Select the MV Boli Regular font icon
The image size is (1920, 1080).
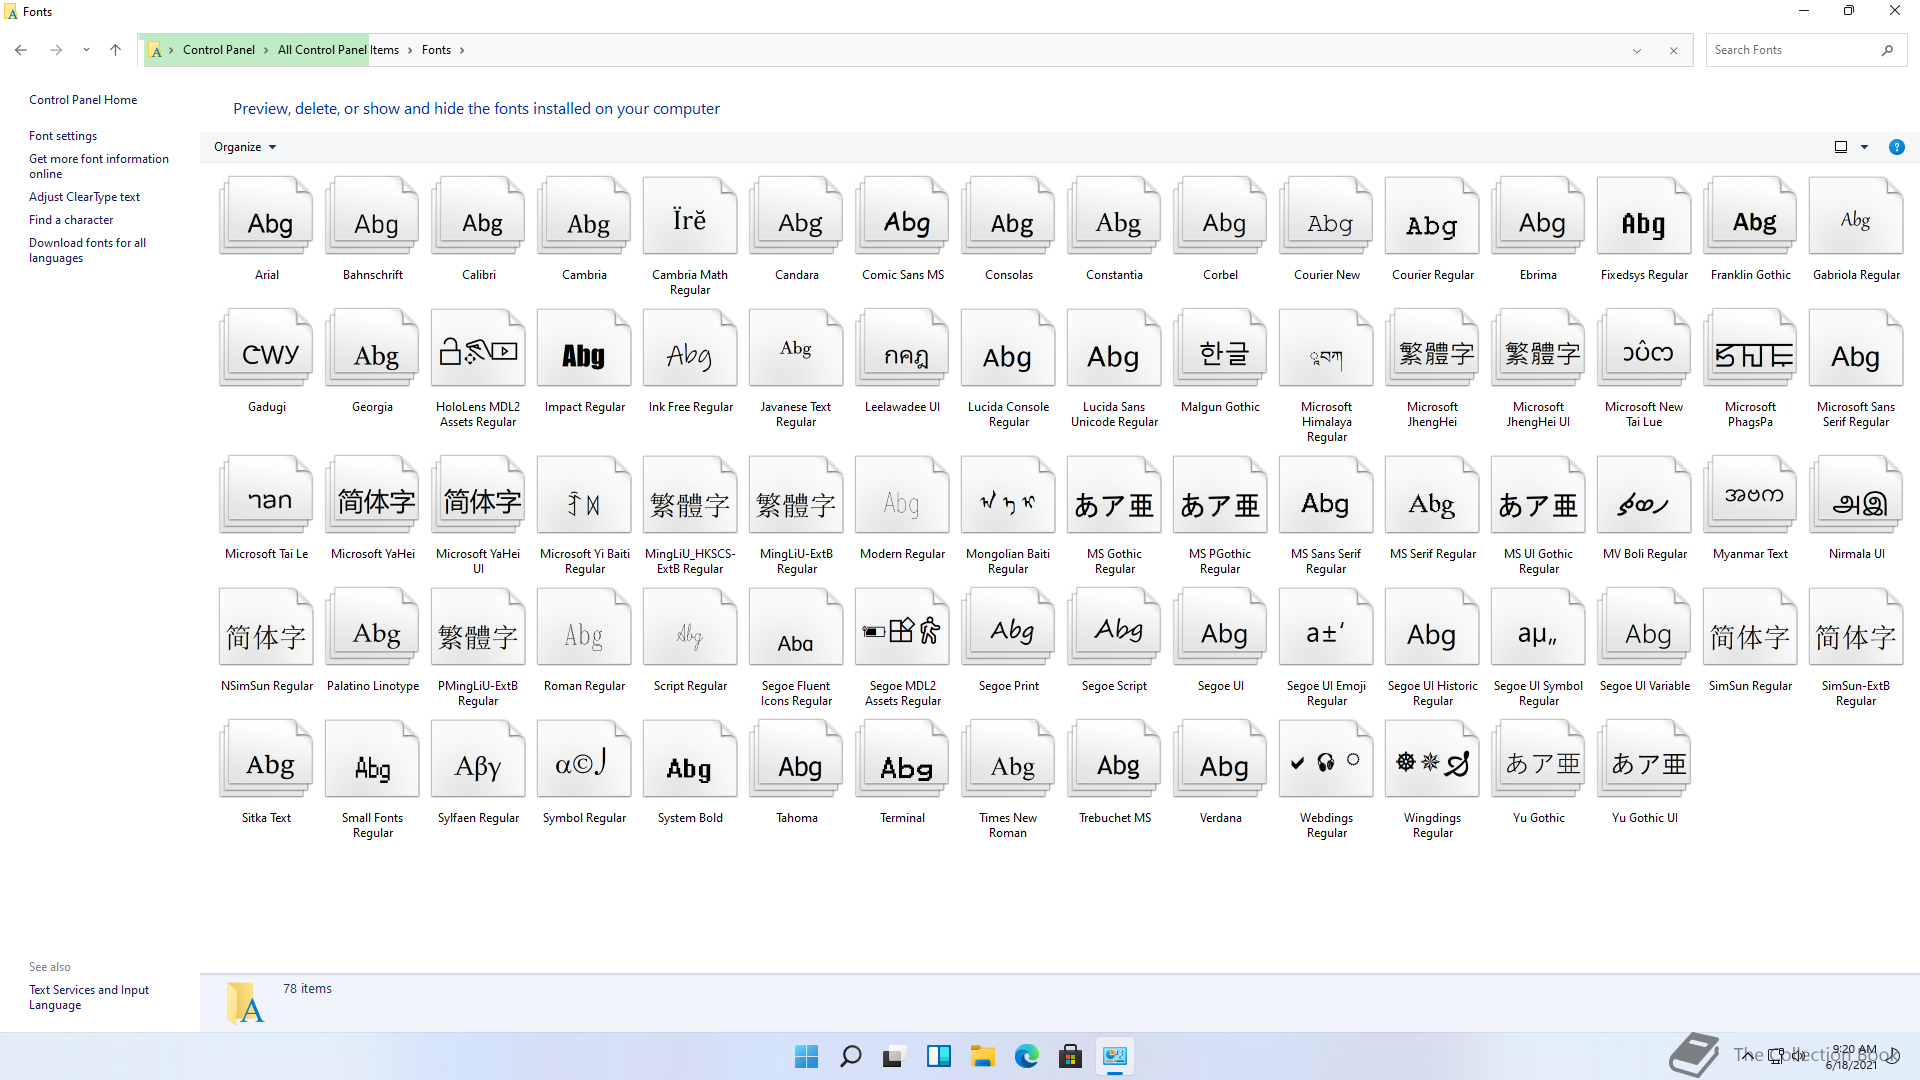coord(1644,495)
